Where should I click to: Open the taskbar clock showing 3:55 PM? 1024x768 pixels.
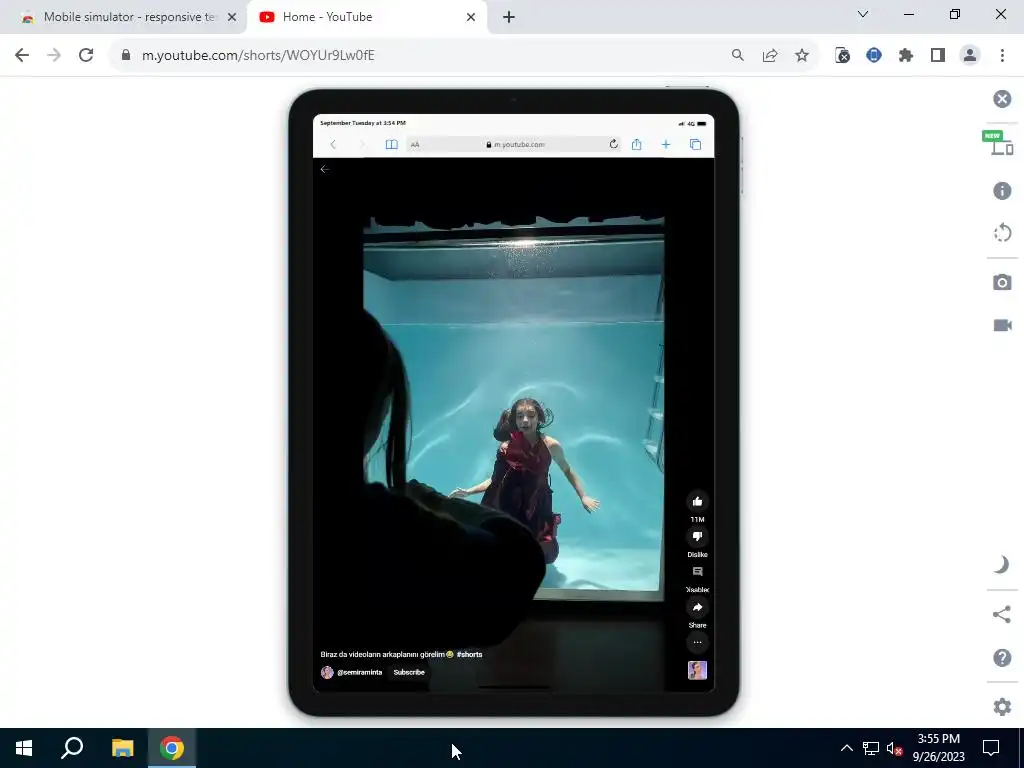point(938,748)
